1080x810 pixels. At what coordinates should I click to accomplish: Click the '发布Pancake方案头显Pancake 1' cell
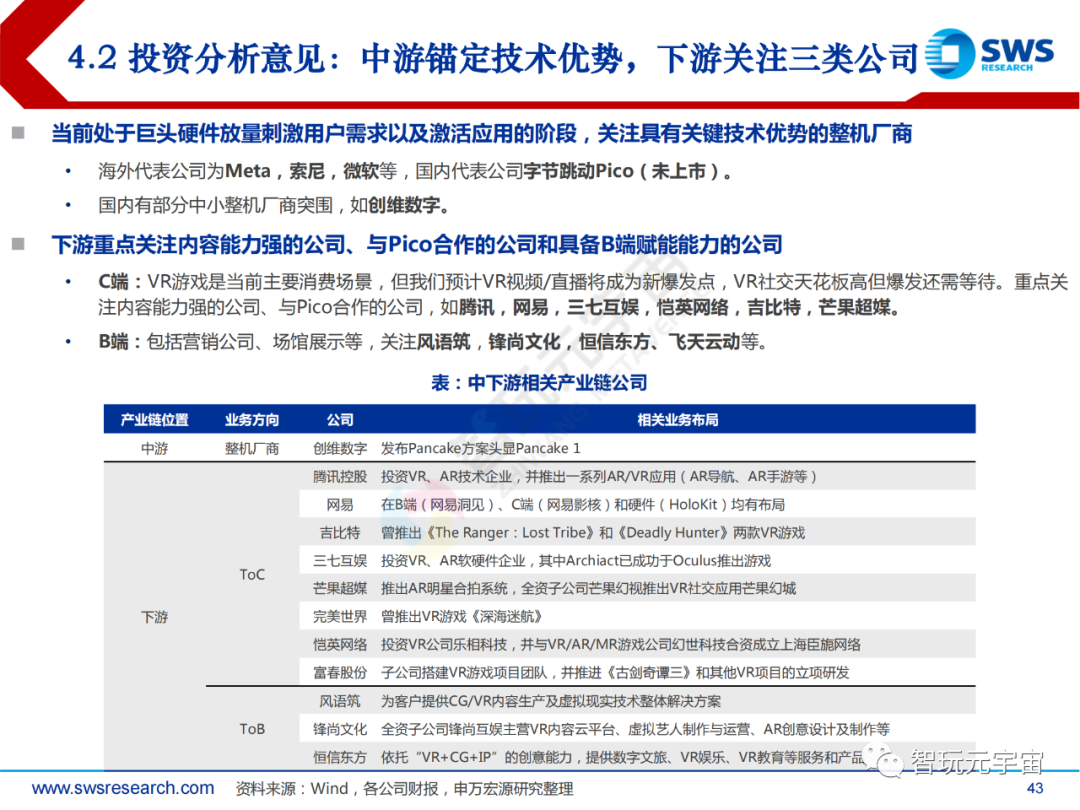tap(481, 448)
